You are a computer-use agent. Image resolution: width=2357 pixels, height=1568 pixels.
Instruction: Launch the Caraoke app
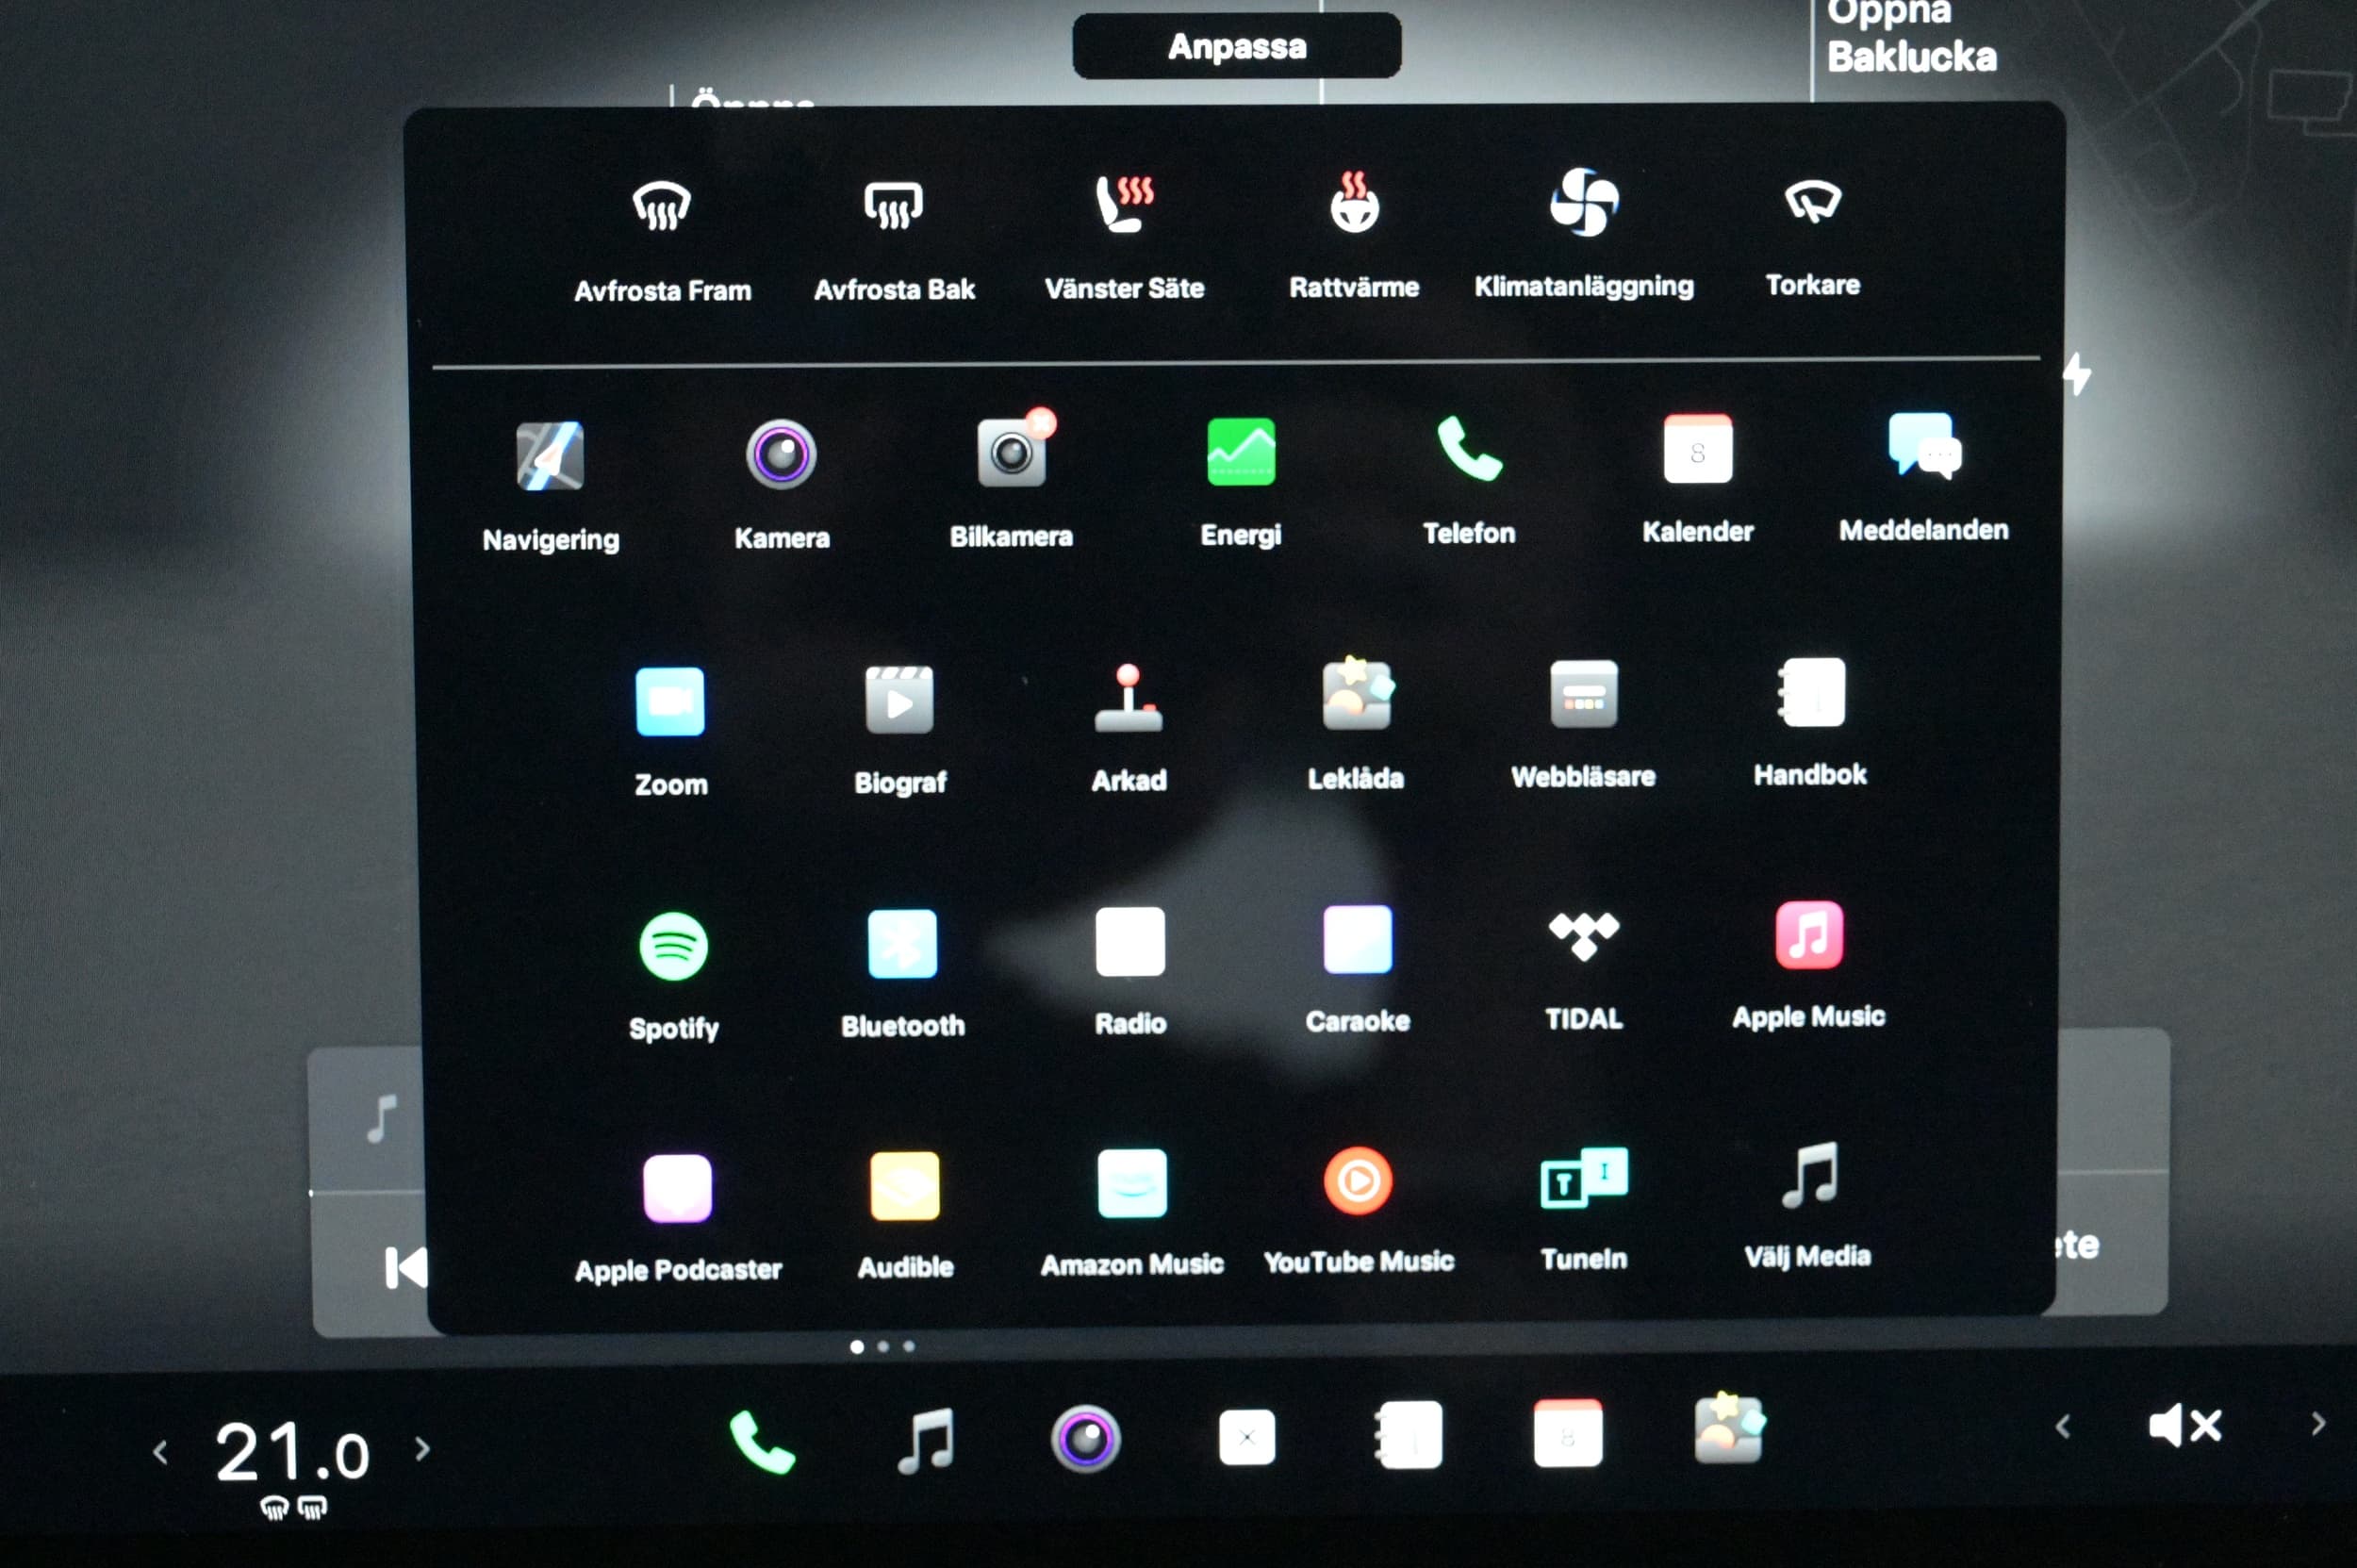[x=1357, y=940]
